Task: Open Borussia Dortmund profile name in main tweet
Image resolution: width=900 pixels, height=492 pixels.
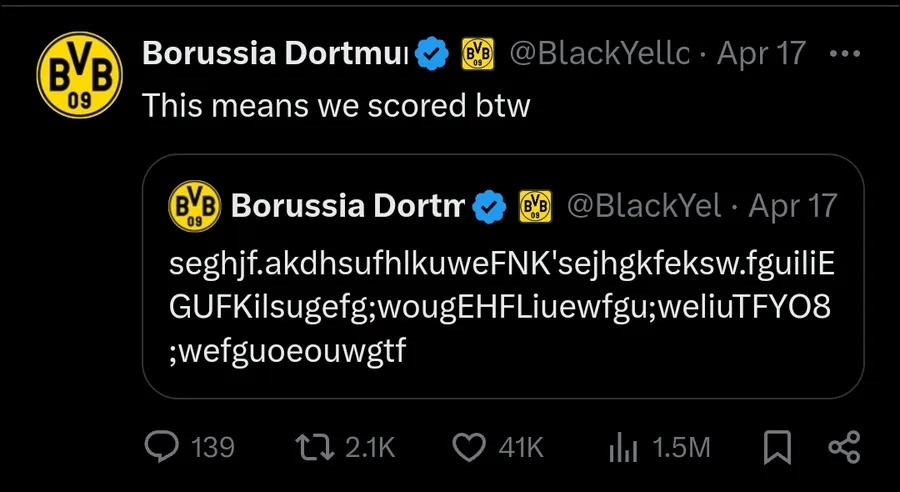Action: point(274,54)
